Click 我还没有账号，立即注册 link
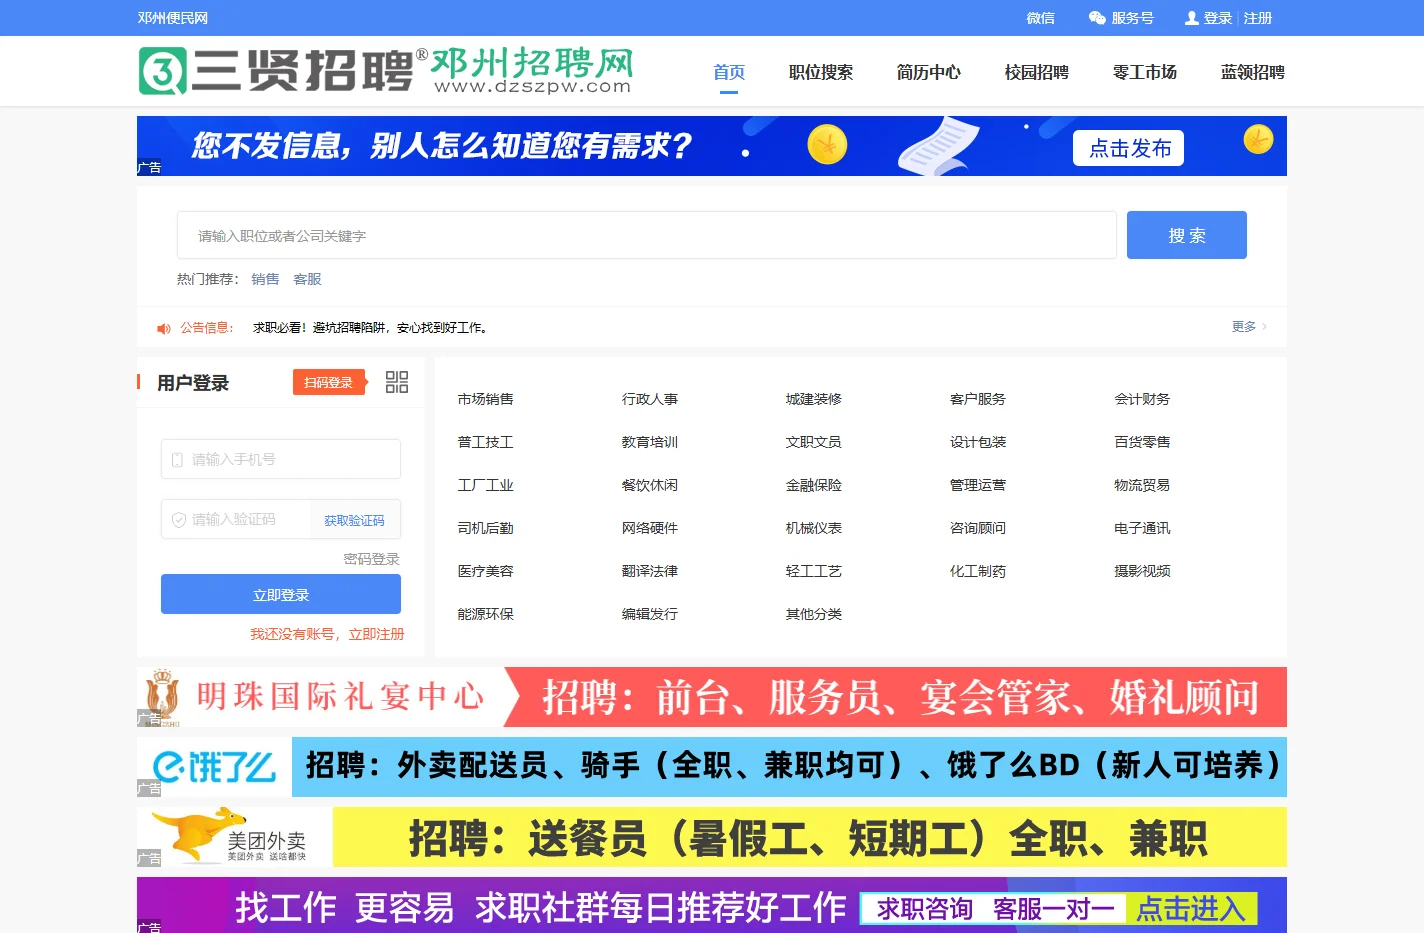 tap(327, 634)
